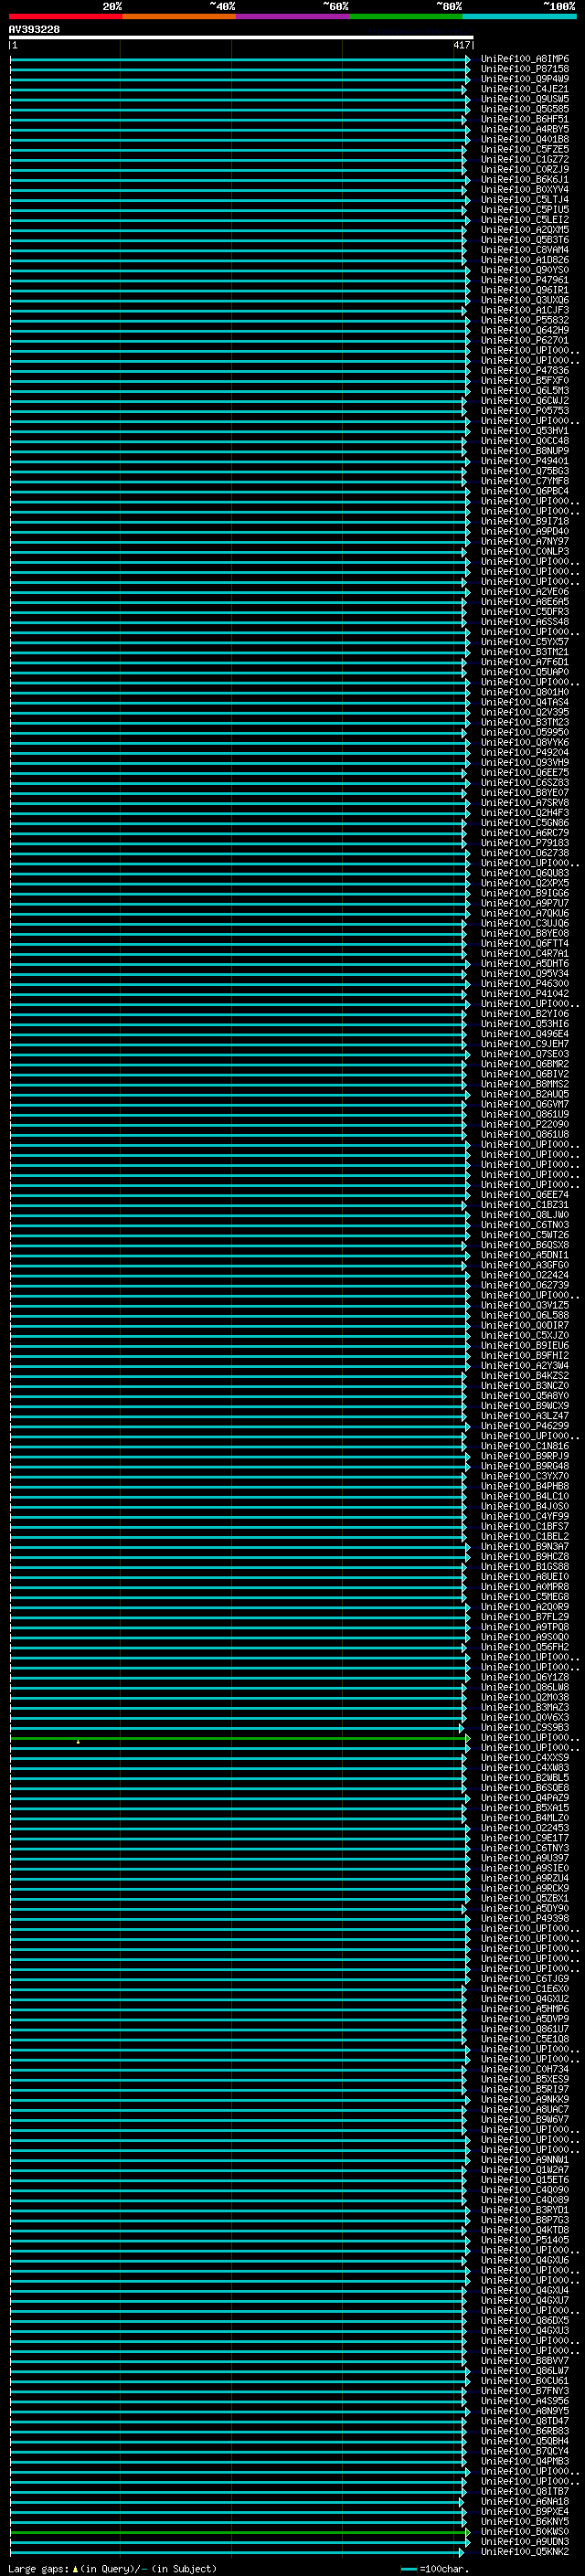Click the orange ~40% identity color segment
This screenshot has width=585, height=2576.
tap(179, 17)
